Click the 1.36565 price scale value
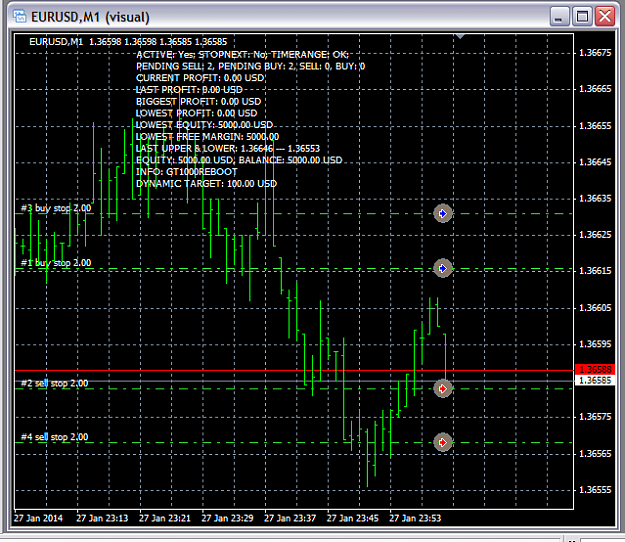 (x=595, y=454)
